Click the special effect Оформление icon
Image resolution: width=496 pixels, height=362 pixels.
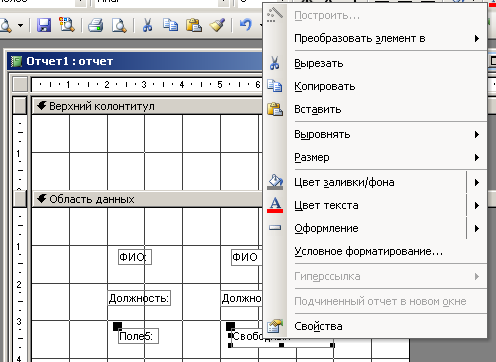pyautogui.click(x=275, y=228)
